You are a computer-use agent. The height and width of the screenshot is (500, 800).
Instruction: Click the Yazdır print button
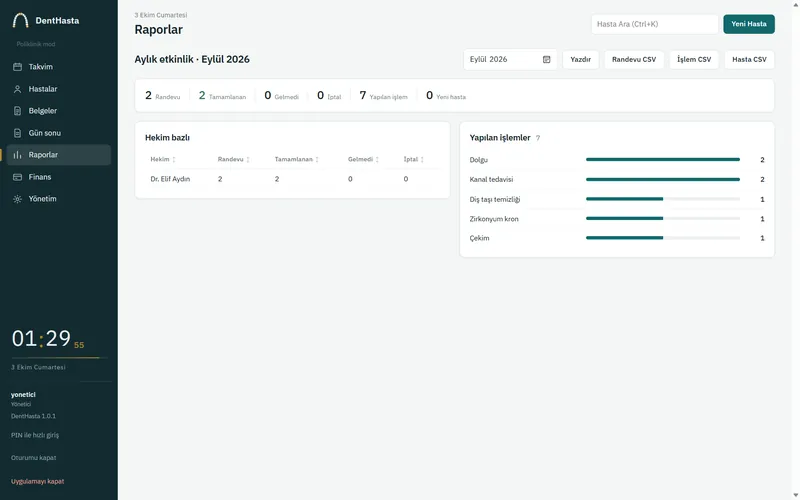[x=581, y=60]
